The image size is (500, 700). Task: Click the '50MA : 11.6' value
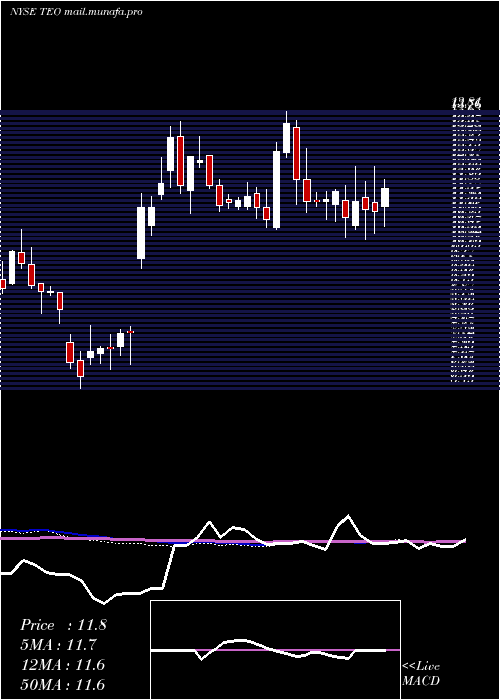click(x=63, y=684)
